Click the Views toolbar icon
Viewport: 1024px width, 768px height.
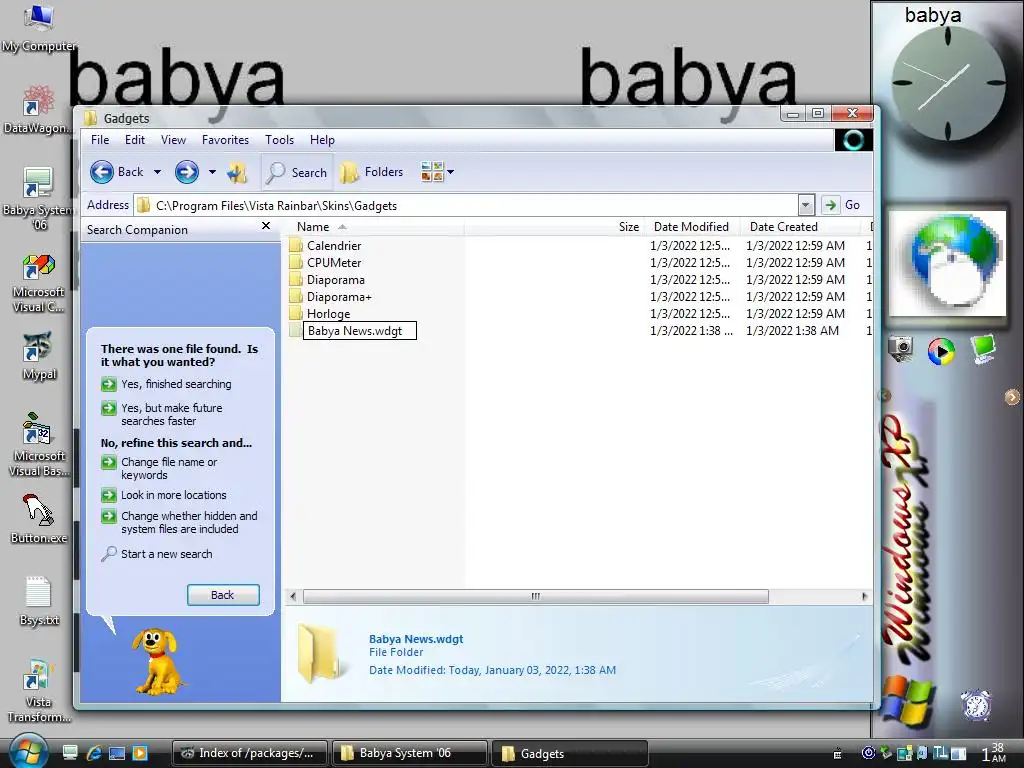pyautogui.click(x=432, y=172)
